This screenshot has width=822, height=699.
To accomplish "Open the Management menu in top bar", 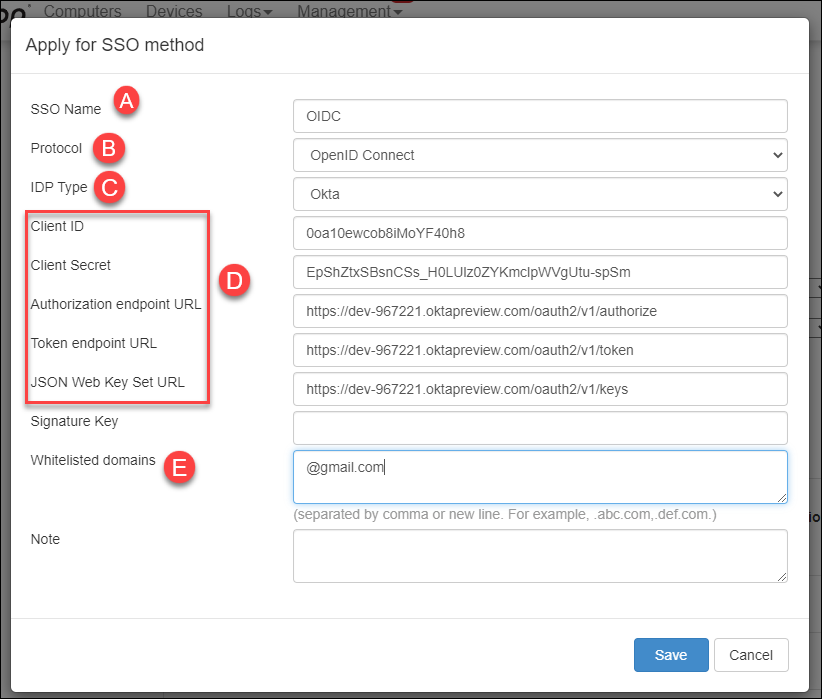I will click(349, 10).
